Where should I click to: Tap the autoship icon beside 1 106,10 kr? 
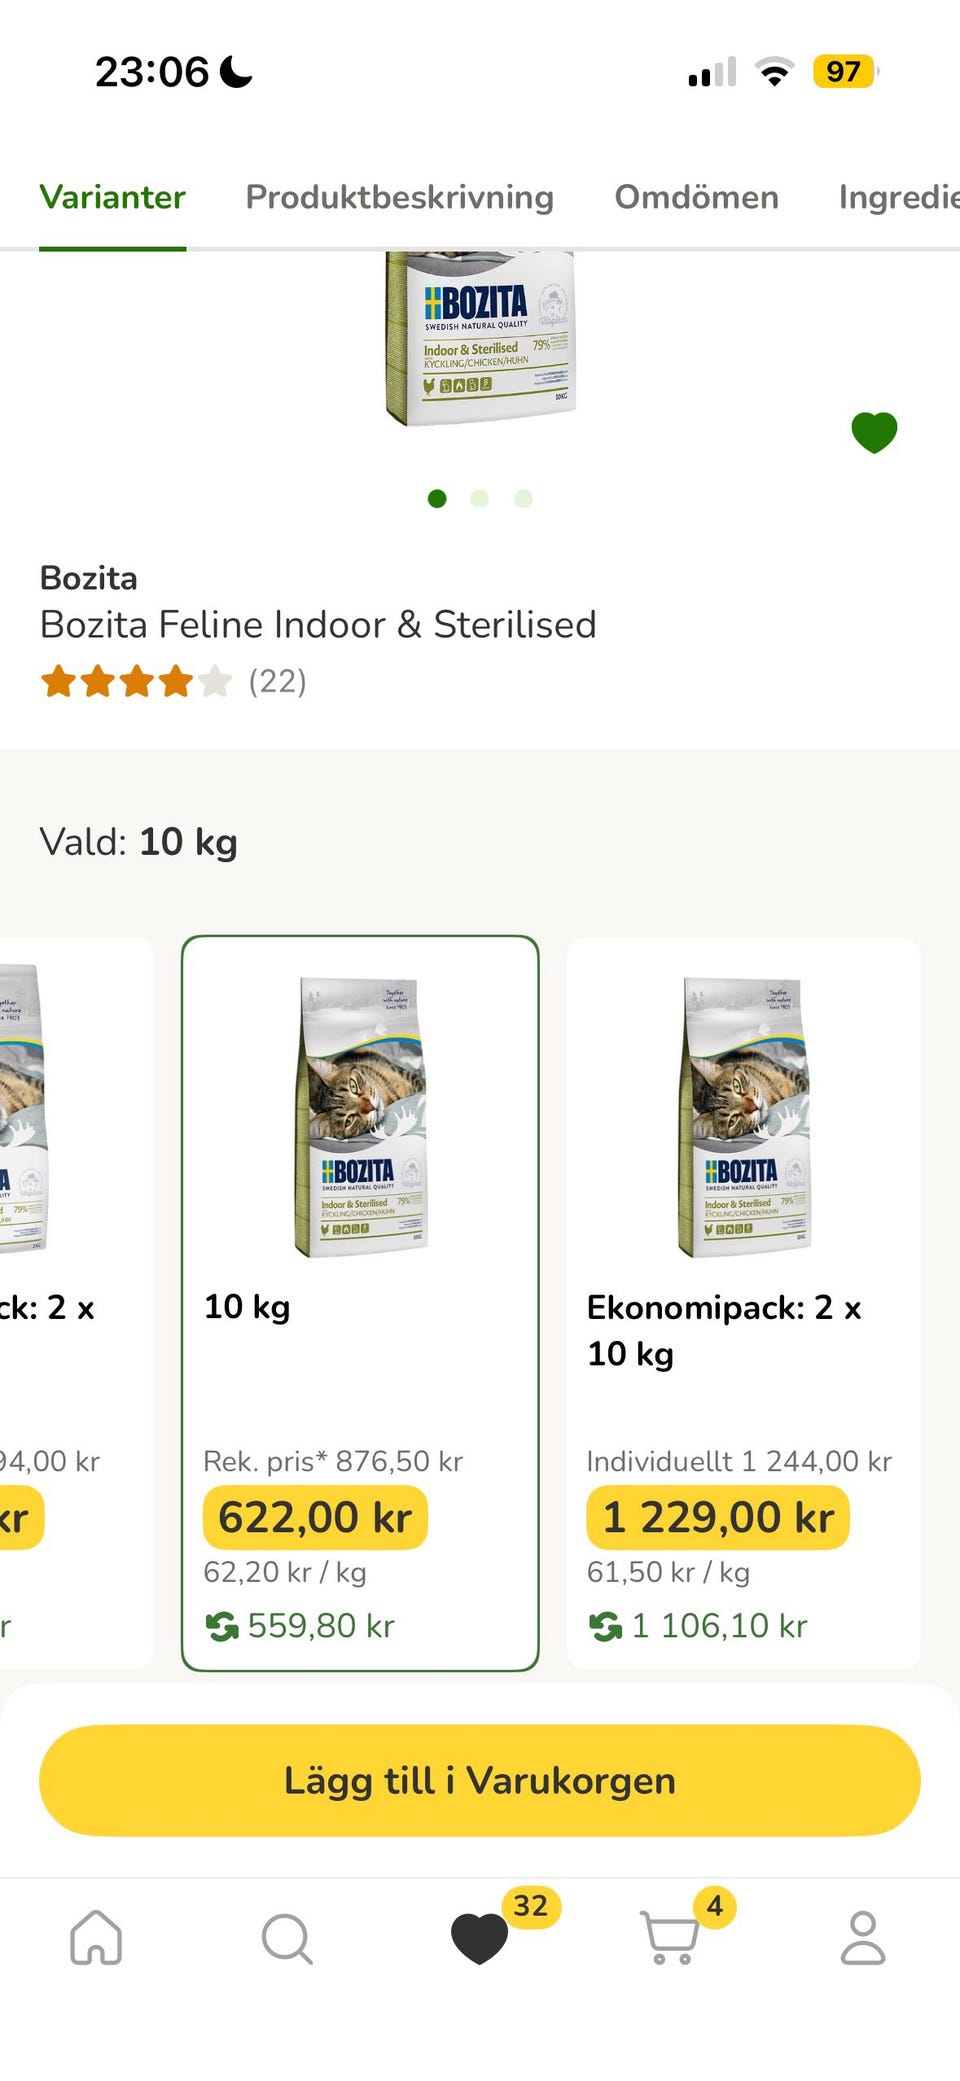605,1626
